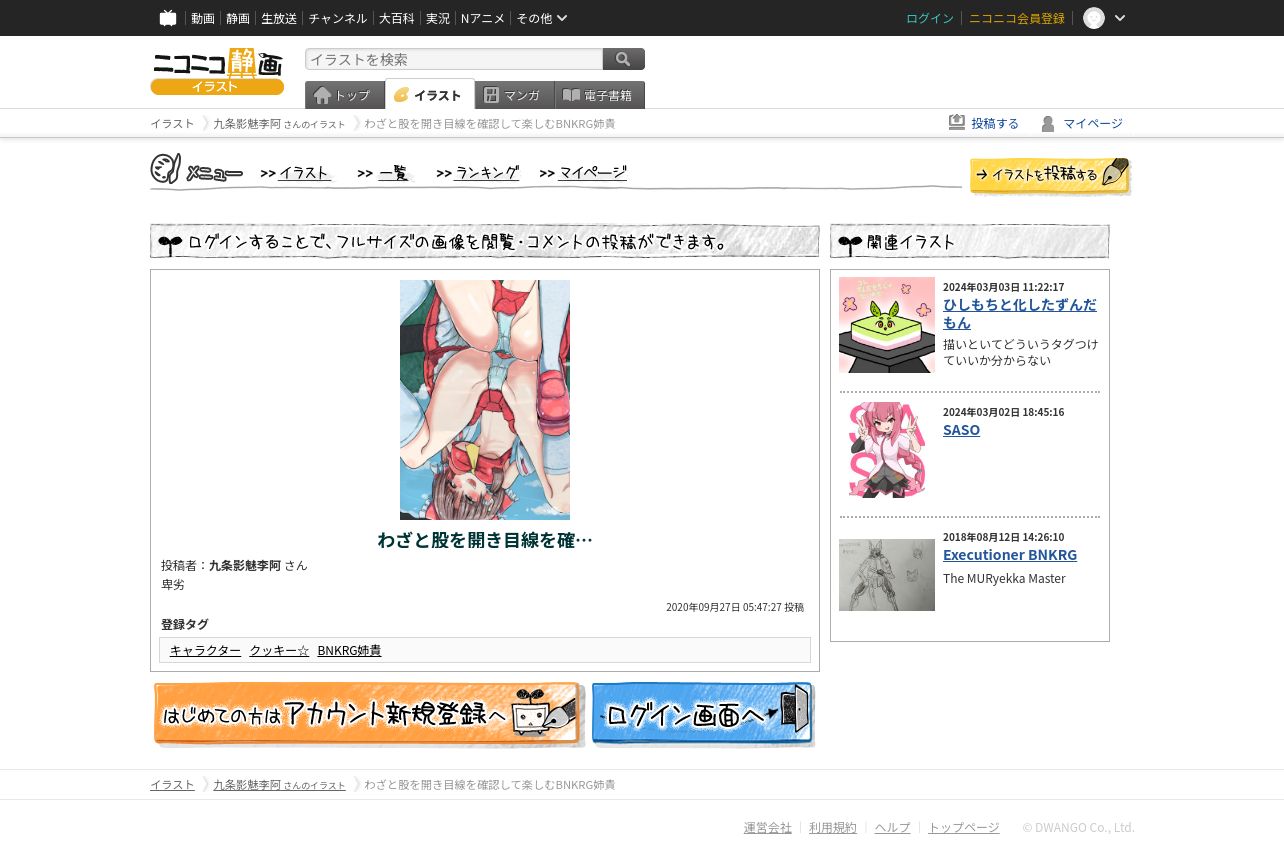
Task: Click ログイン画面へ blue banner
Action: pos(703,714)
